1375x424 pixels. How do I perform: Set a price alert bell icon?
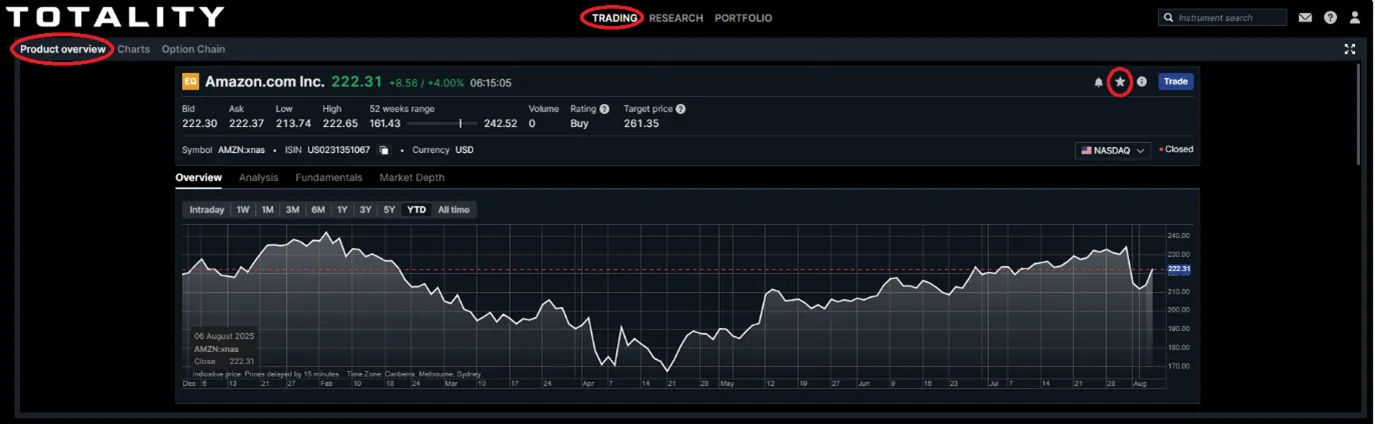pos(1098,82)
